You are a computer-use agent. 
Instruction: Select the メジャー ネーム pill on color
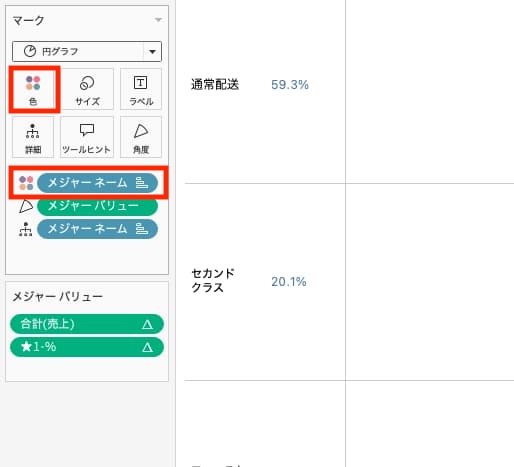coord(97,183)
